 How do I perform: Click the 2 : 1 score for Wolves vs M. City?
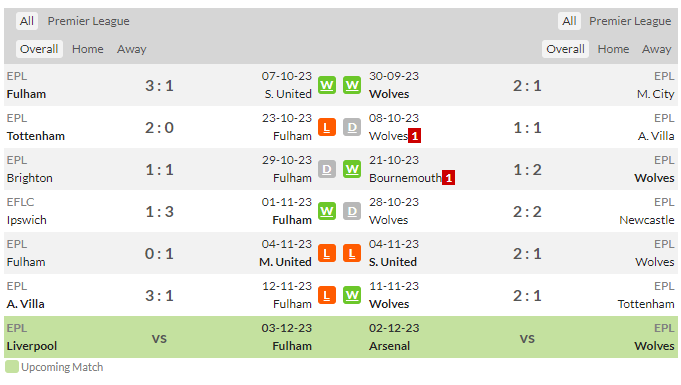pyautogui.click(x=527, y=86)
